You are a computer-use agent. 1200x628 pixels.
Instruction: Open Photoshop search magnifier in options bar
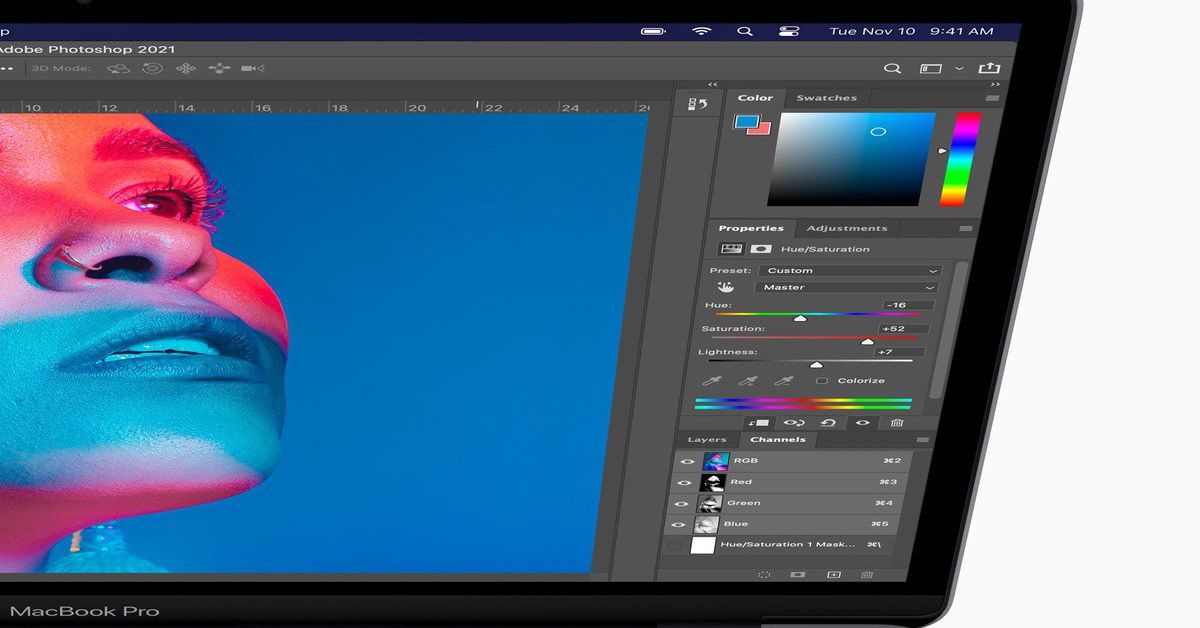[892, 68]
